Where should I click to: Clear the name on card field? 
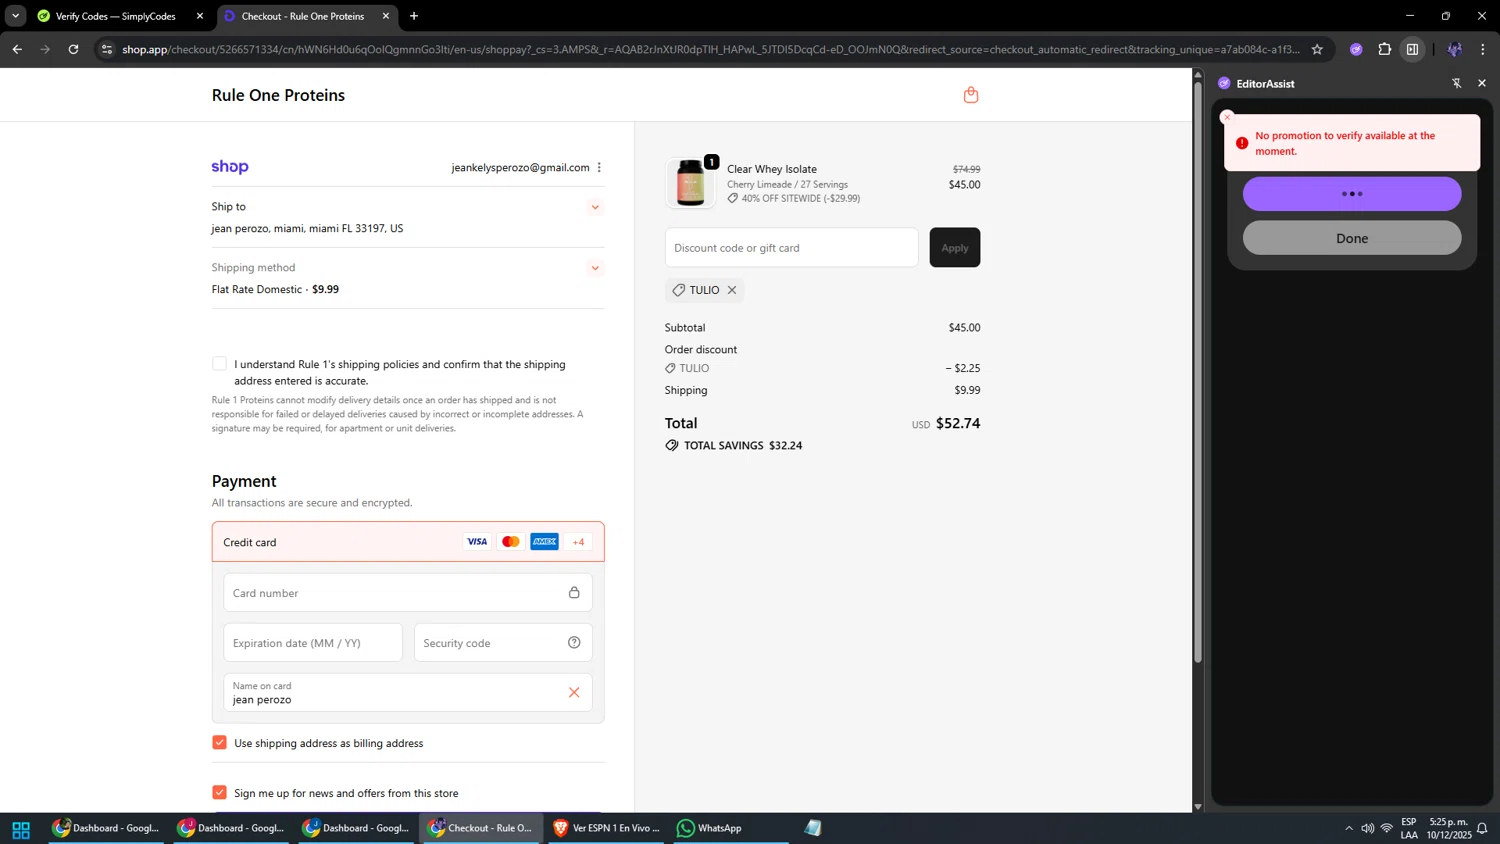pyautogui.click(x=574, y=692)
